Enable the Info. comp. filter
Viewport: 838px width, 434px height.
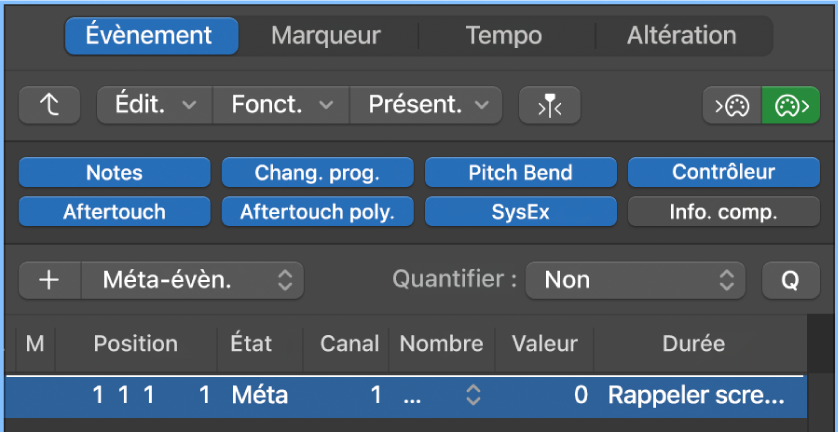pos(723,212)
